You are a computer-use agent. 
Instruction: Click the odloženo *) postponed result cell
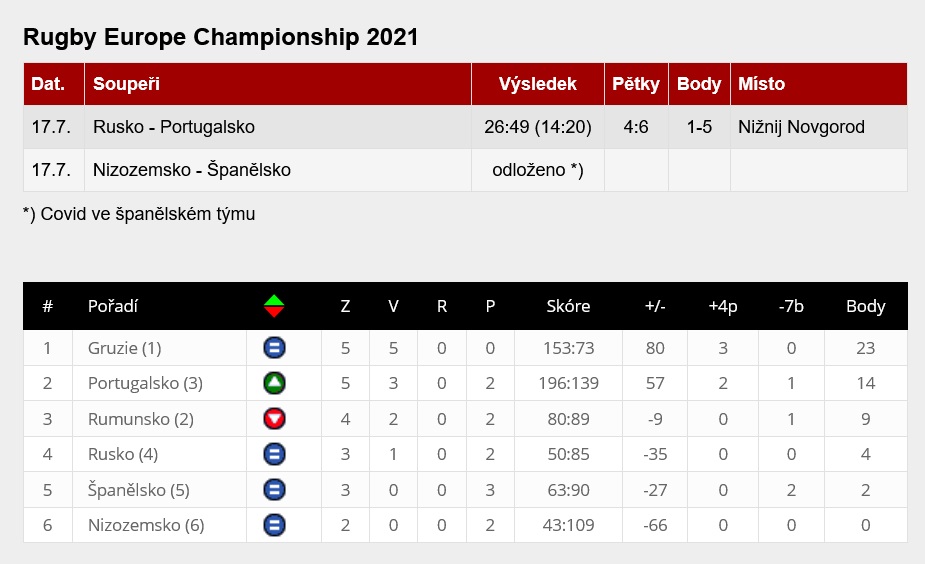click(538, 170)
